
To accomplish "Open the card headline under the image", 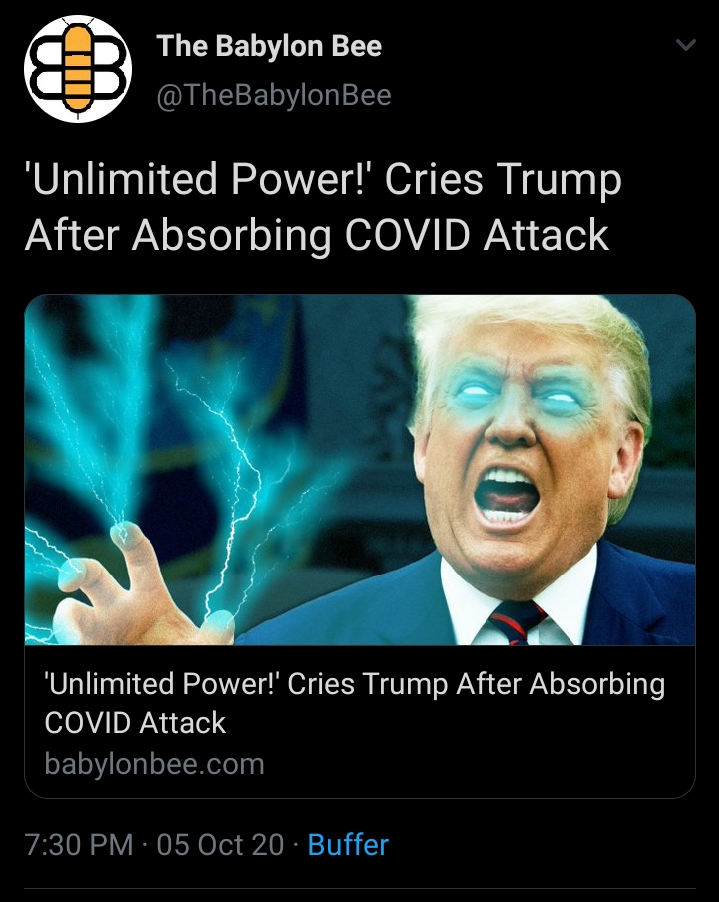I will point(355,703).
